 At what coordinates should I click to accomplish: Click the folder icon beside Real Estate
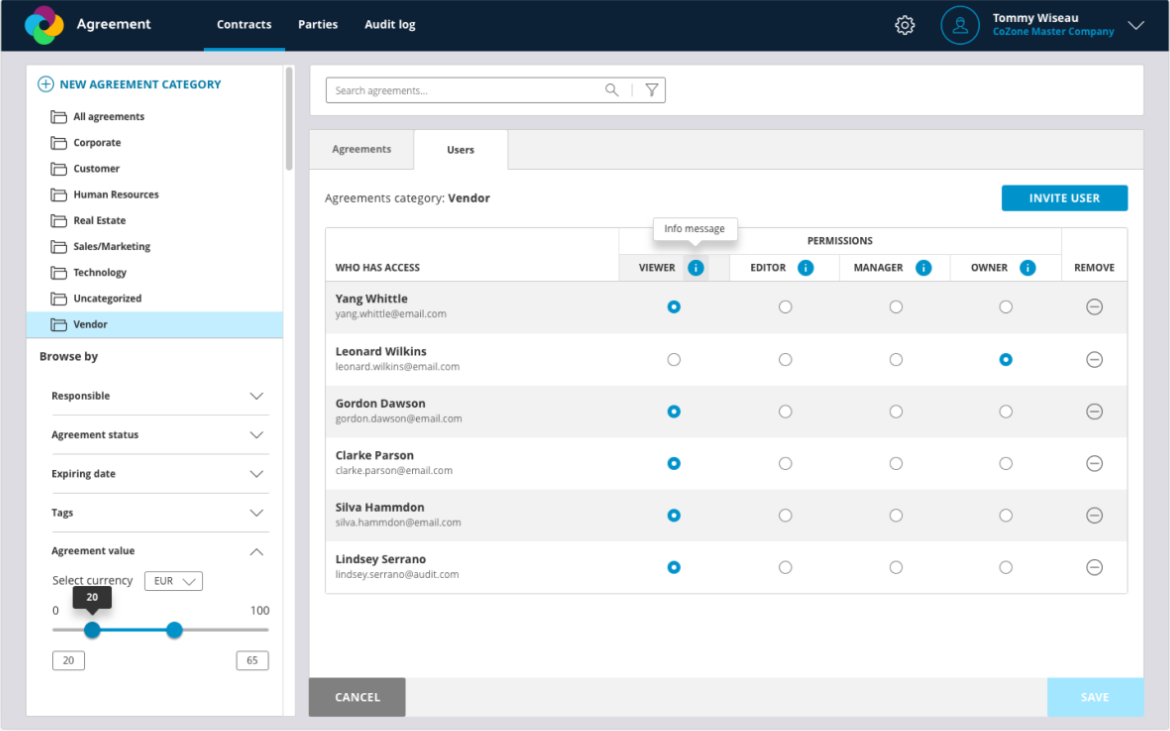pyautogui.click(x=58, y=221)
